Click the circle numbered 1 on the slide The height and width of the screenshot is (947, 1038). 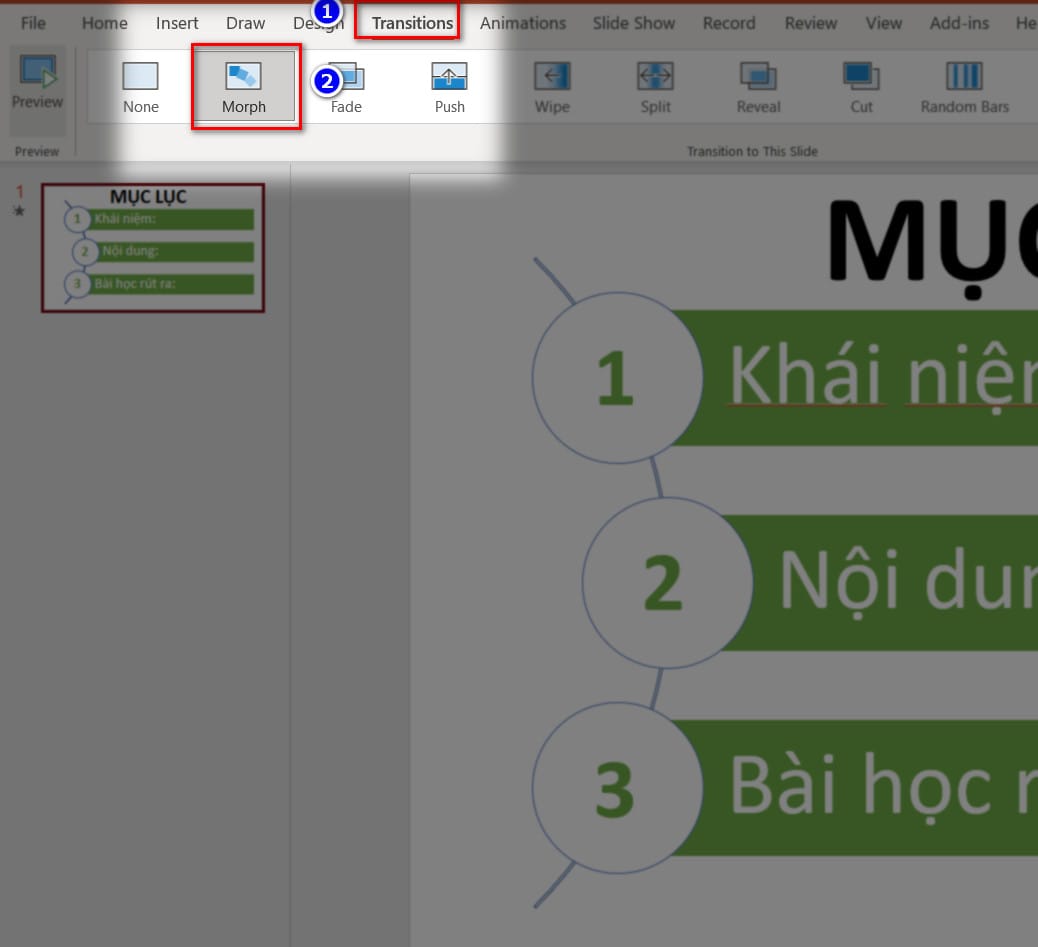617,378
